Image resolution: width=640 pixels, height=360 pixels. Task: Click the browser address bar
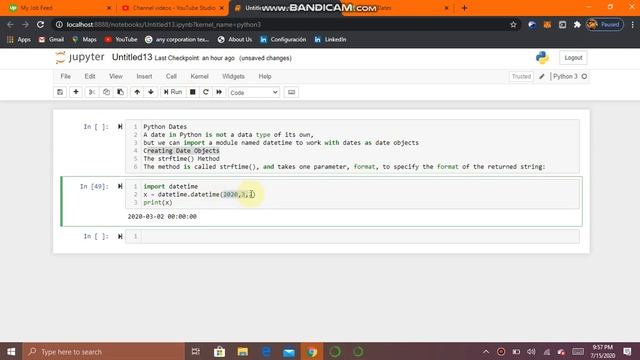coord(282,24)
